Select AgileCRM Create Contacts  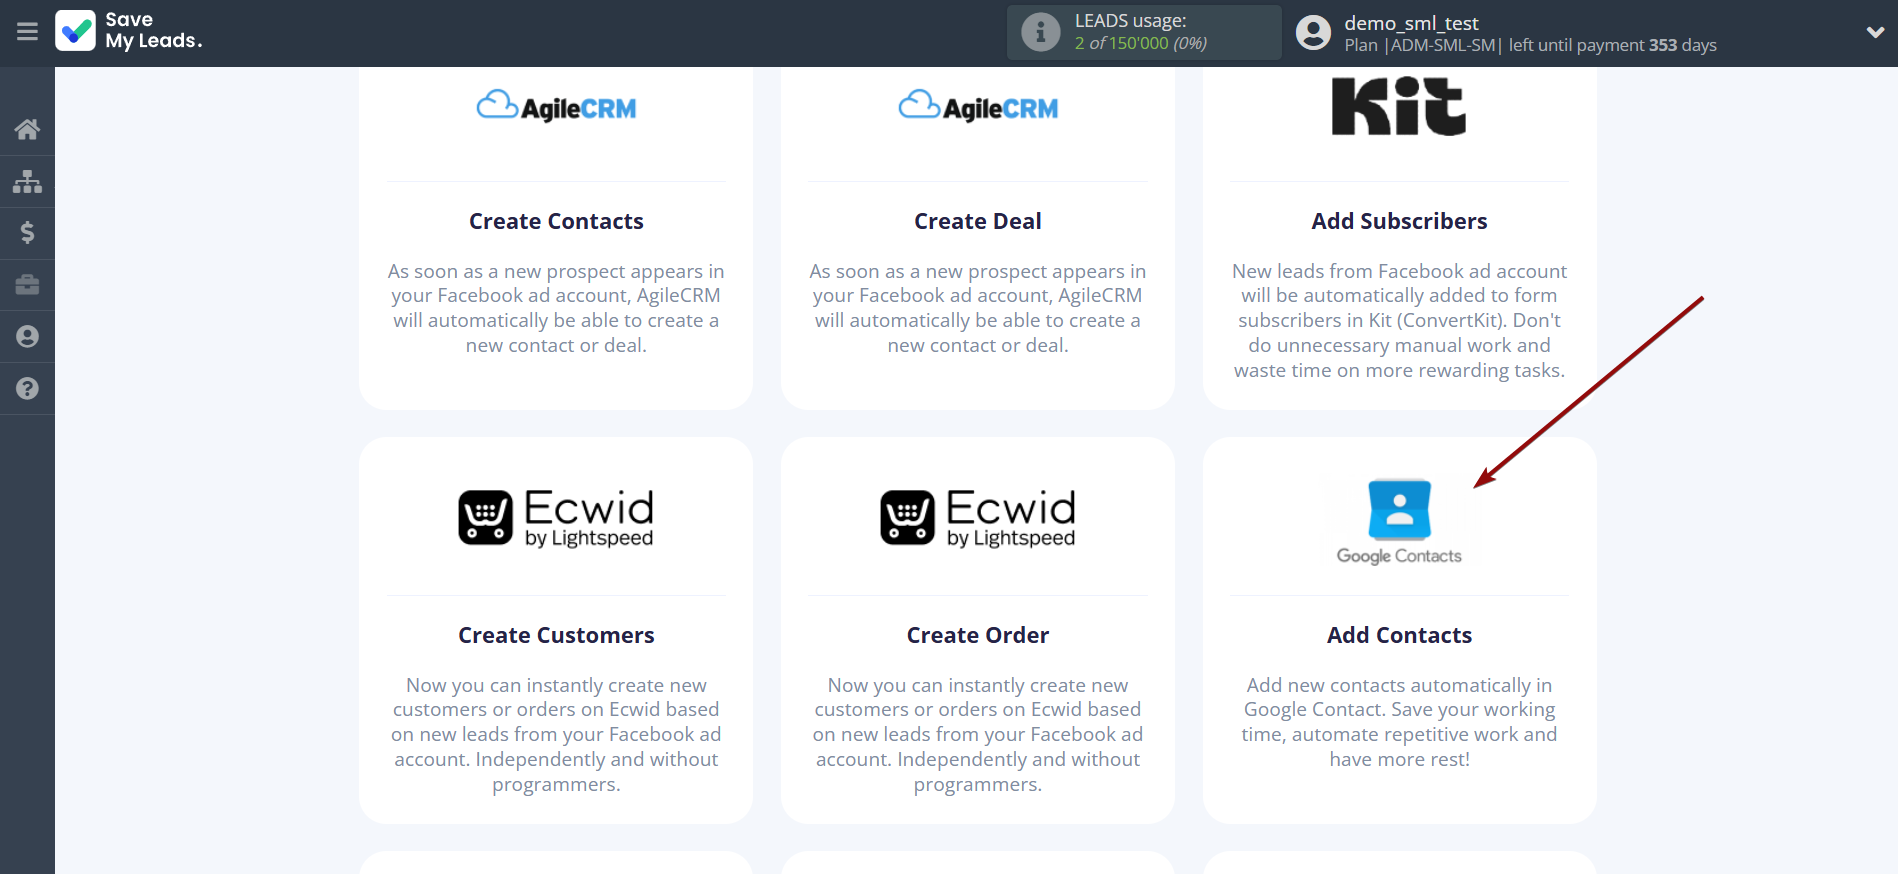pos(556,221)
